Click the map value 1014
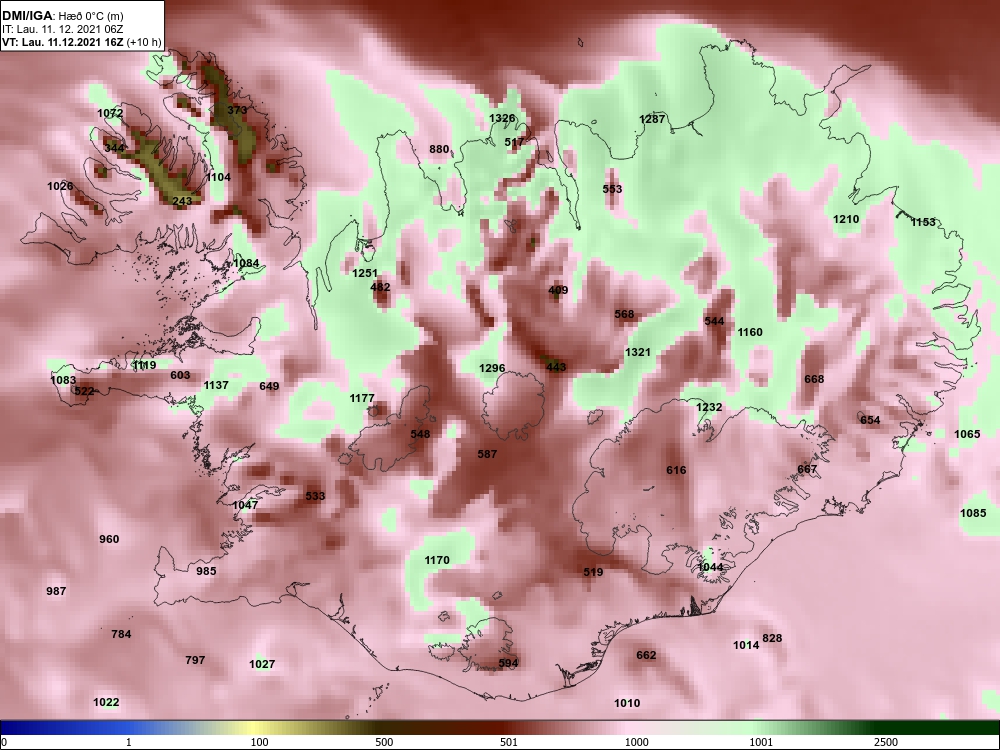This screenshot has width=1000, height=750. [x=746, y=645]
